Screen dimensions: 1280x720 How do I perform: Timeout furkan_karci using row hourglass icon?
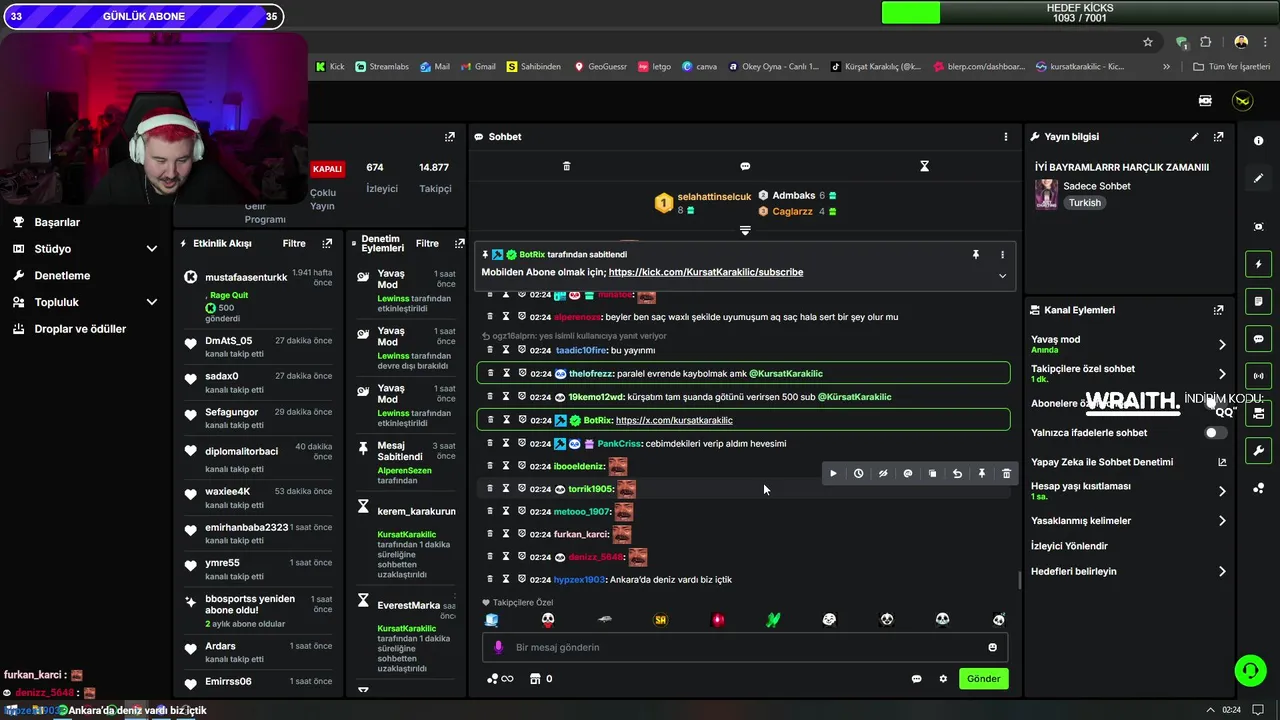(506, 534)
